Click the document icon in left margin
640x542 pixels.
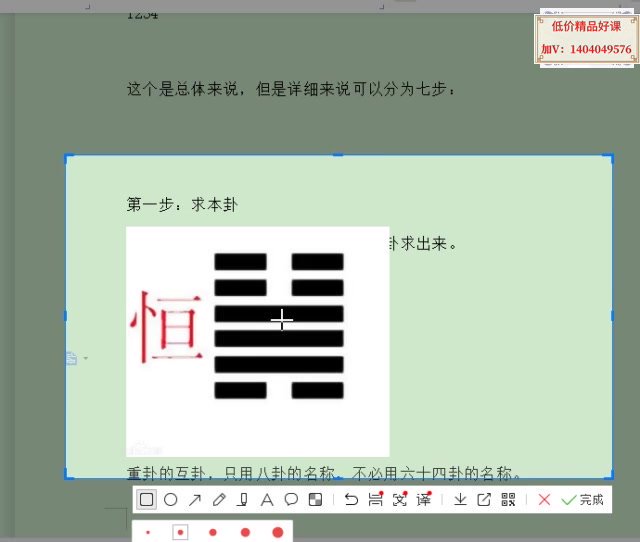(71, 358)
